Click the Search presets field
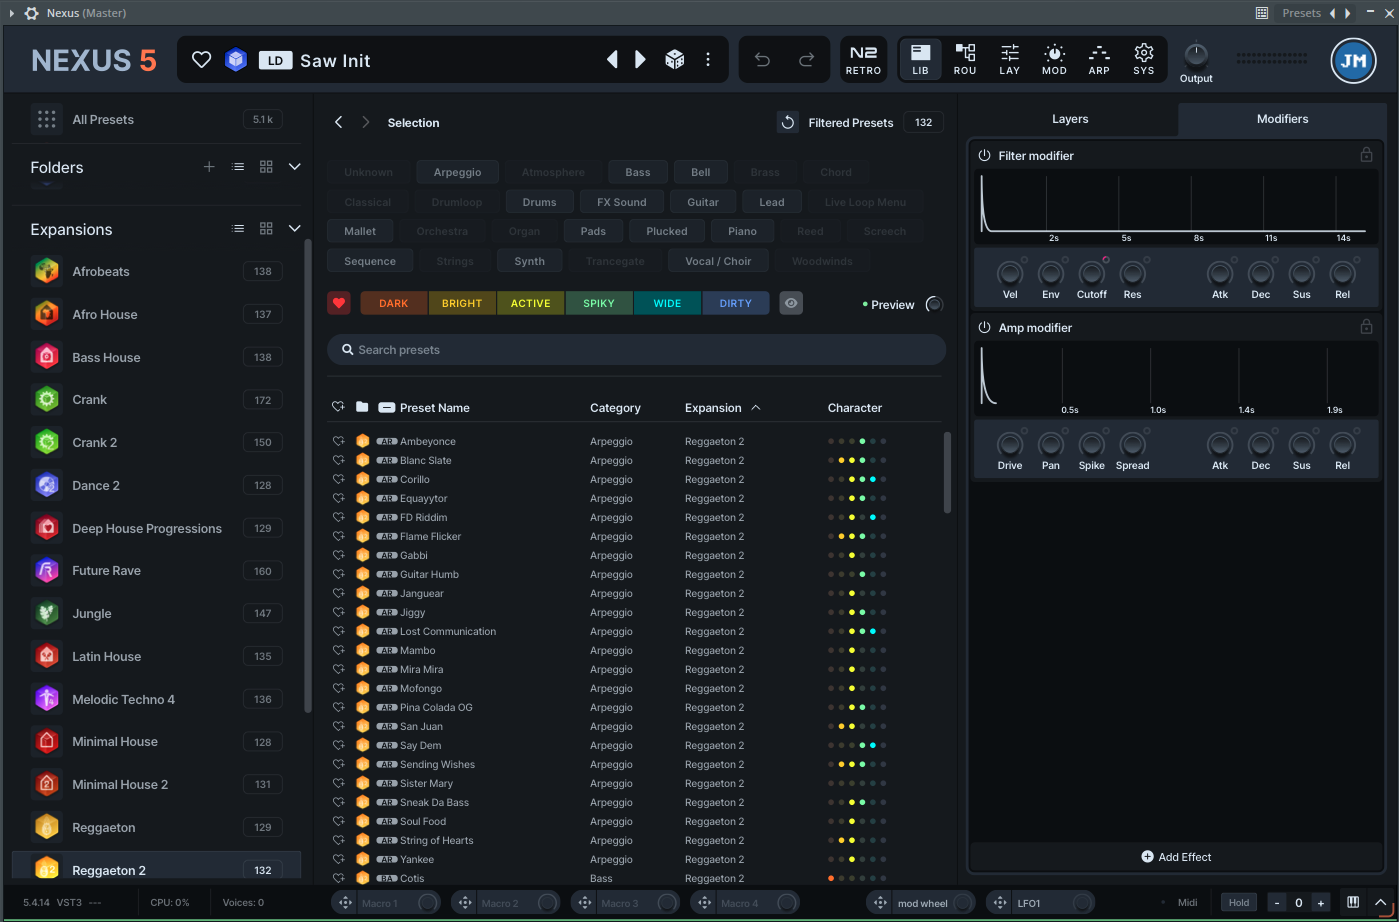1399x922 pixels. (x=636, y=350)
